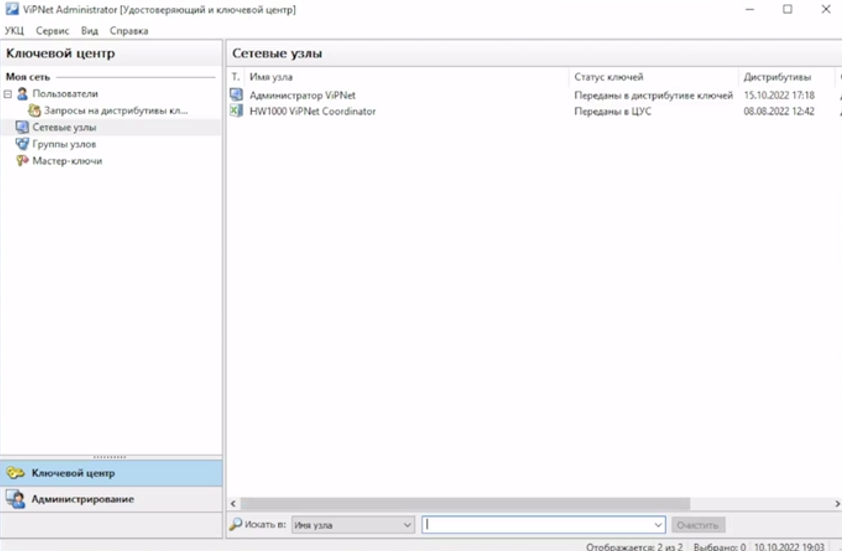The height and width of the screenshot is (551, 842).
Task: Click the Выбрано: 0 status entry
Action: tap(719, 546)
